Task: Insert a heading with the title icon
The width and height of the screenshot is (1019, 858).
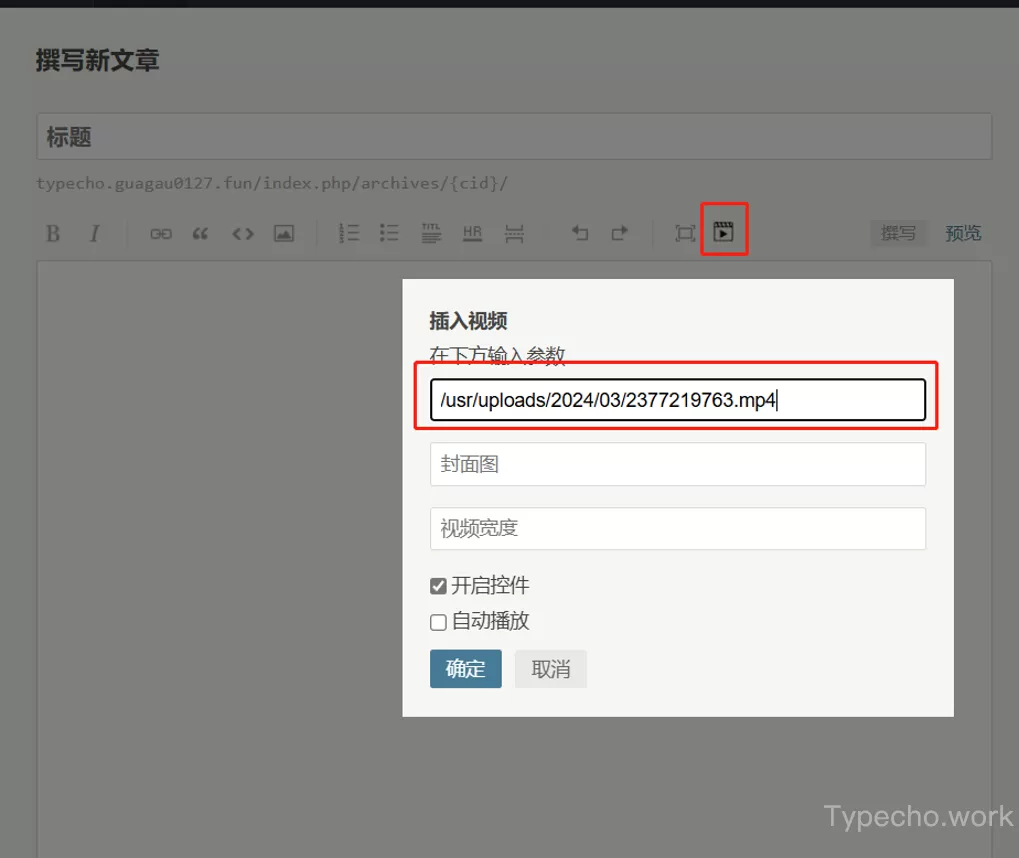Action: [430, 233]
